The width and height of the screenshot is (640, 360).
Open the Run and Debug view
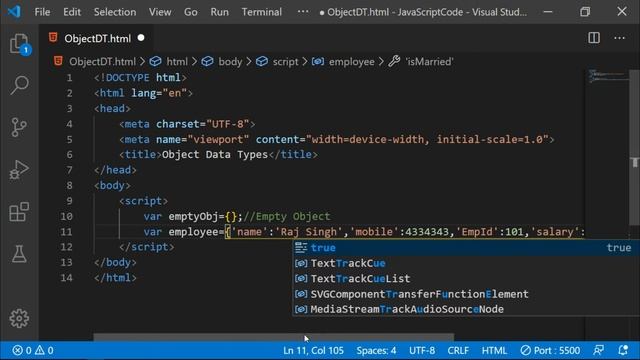19,169
